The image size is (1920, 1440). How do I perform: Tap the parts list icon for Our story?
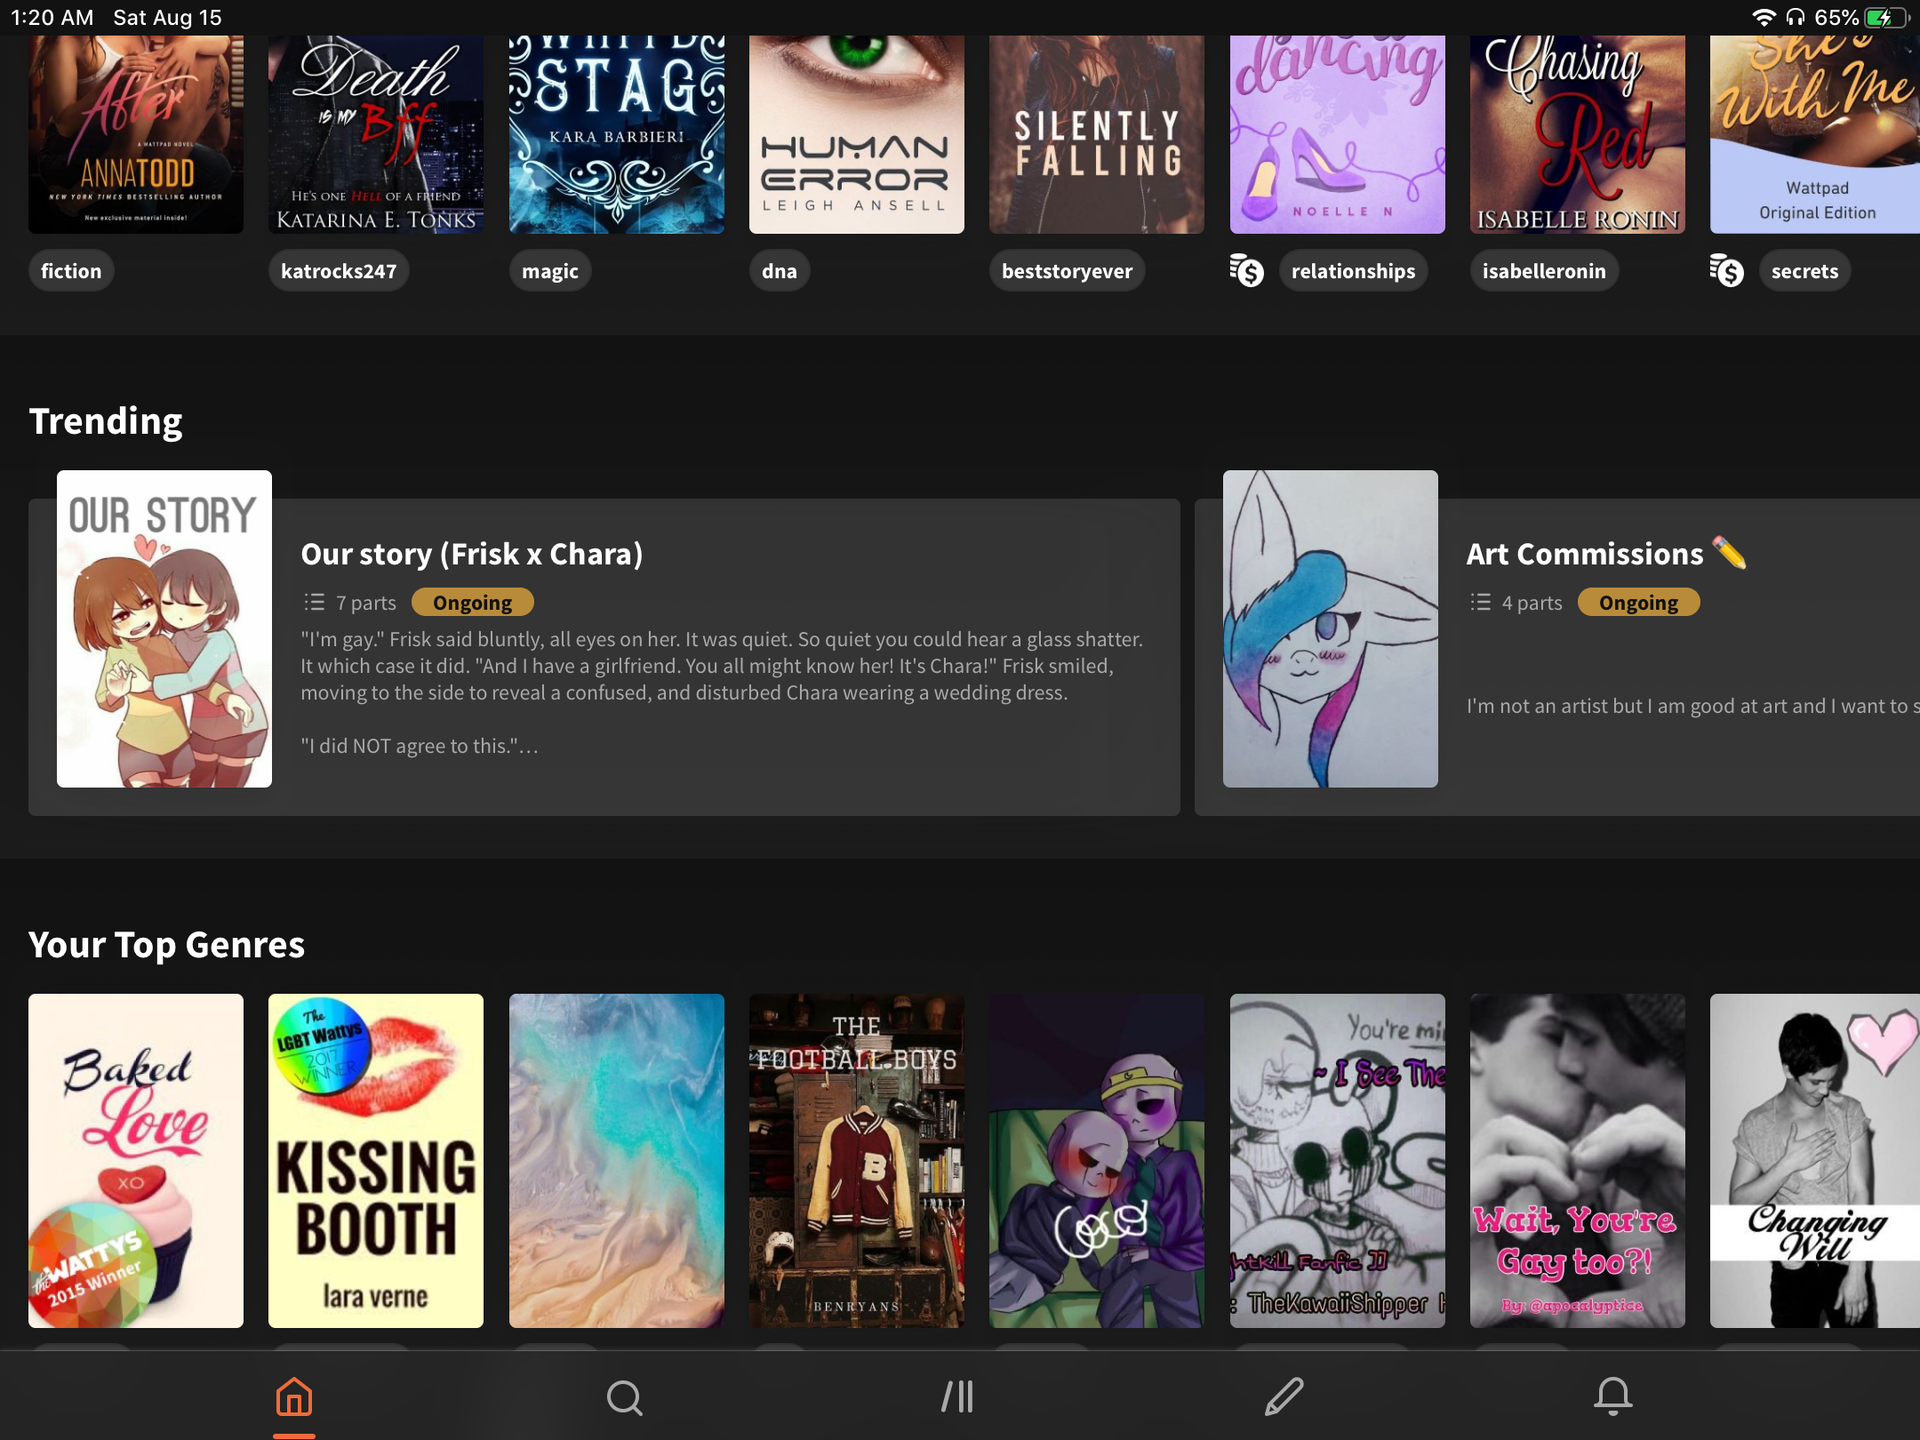pos(315,602)
